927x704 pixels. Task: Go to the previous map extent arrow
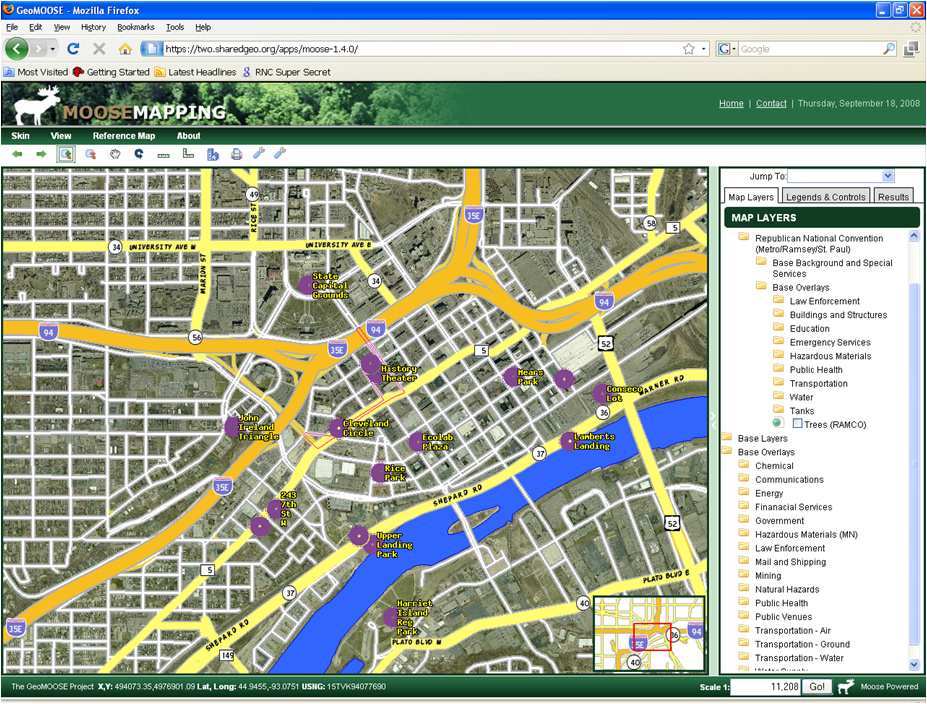point(17,154)
